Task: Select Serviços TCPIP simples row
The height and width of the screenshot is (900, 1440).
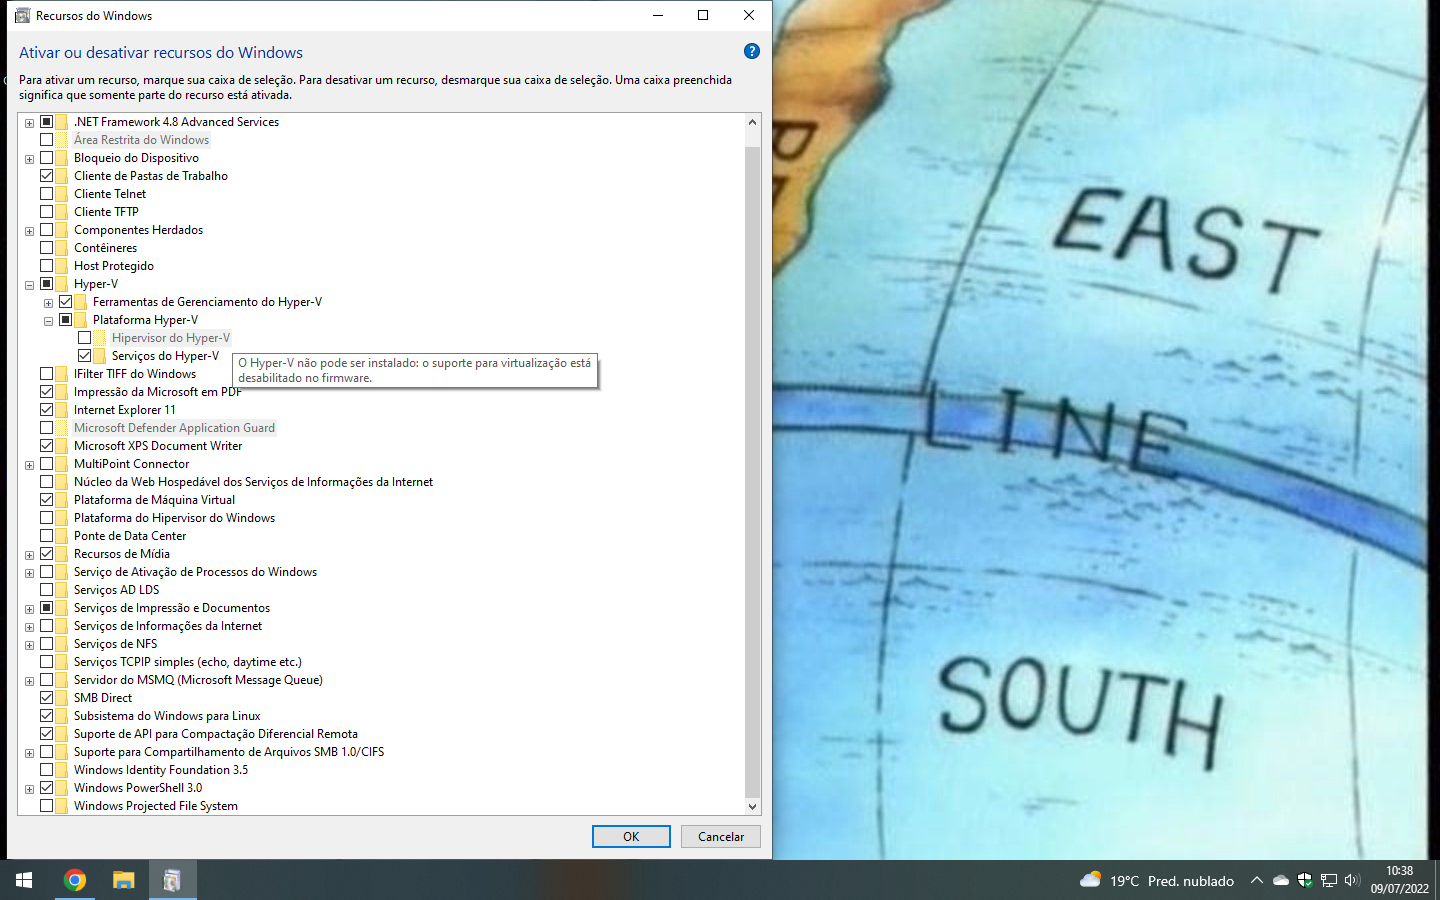Action: pos(187,662)
